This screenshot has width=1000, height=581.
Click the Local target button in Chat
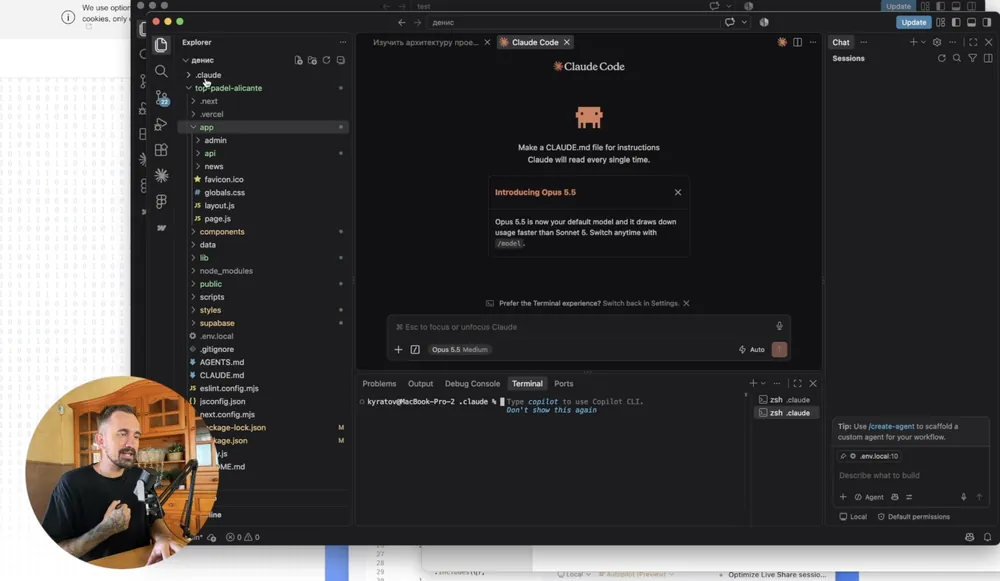point(853,517)
